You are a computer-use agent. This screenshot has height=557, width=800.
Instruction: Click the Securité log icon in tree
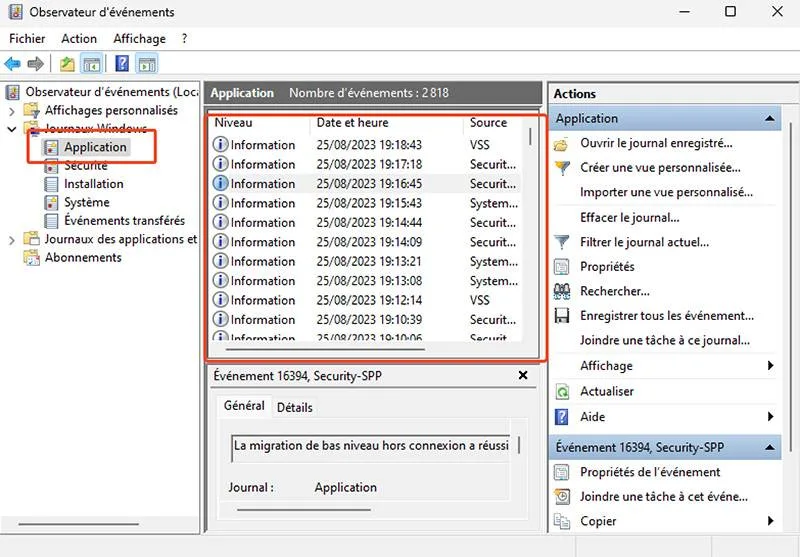51,166
